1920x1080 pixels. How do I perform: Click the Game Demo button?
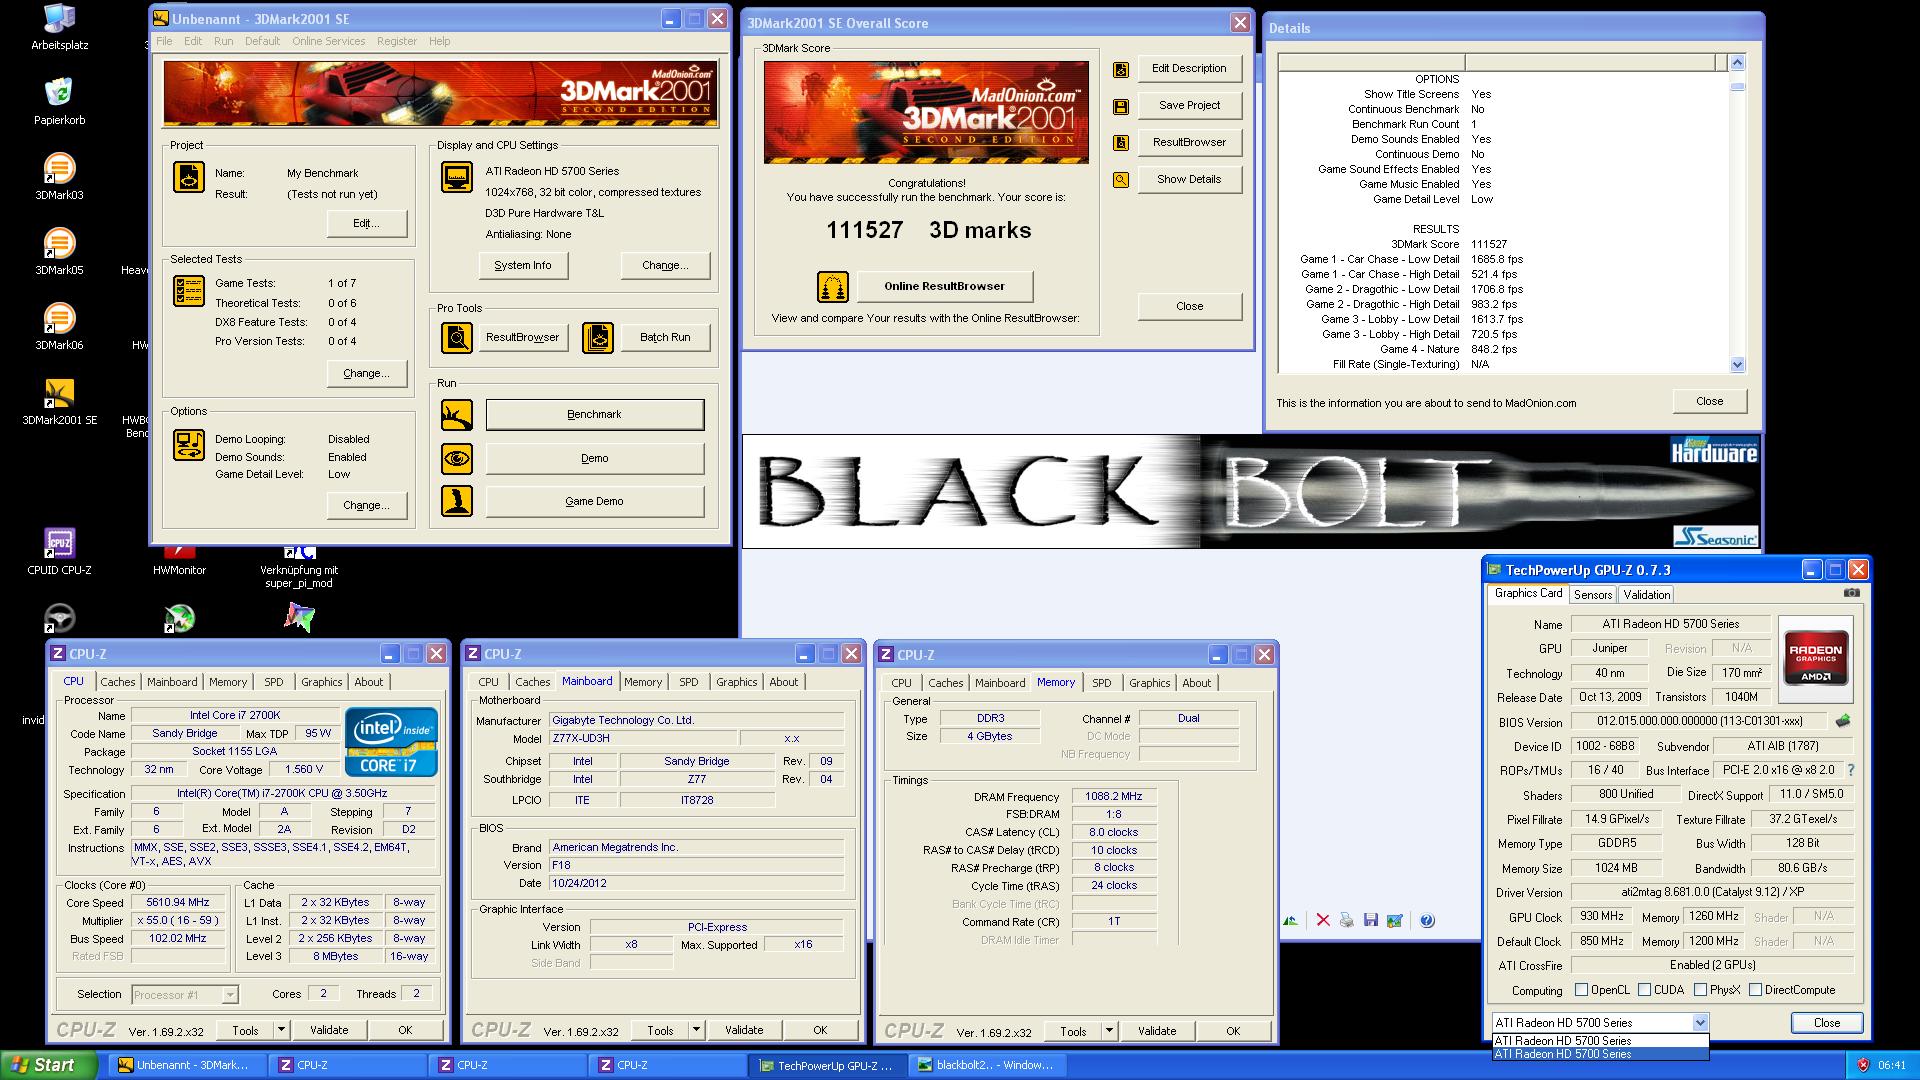point(595,502)
